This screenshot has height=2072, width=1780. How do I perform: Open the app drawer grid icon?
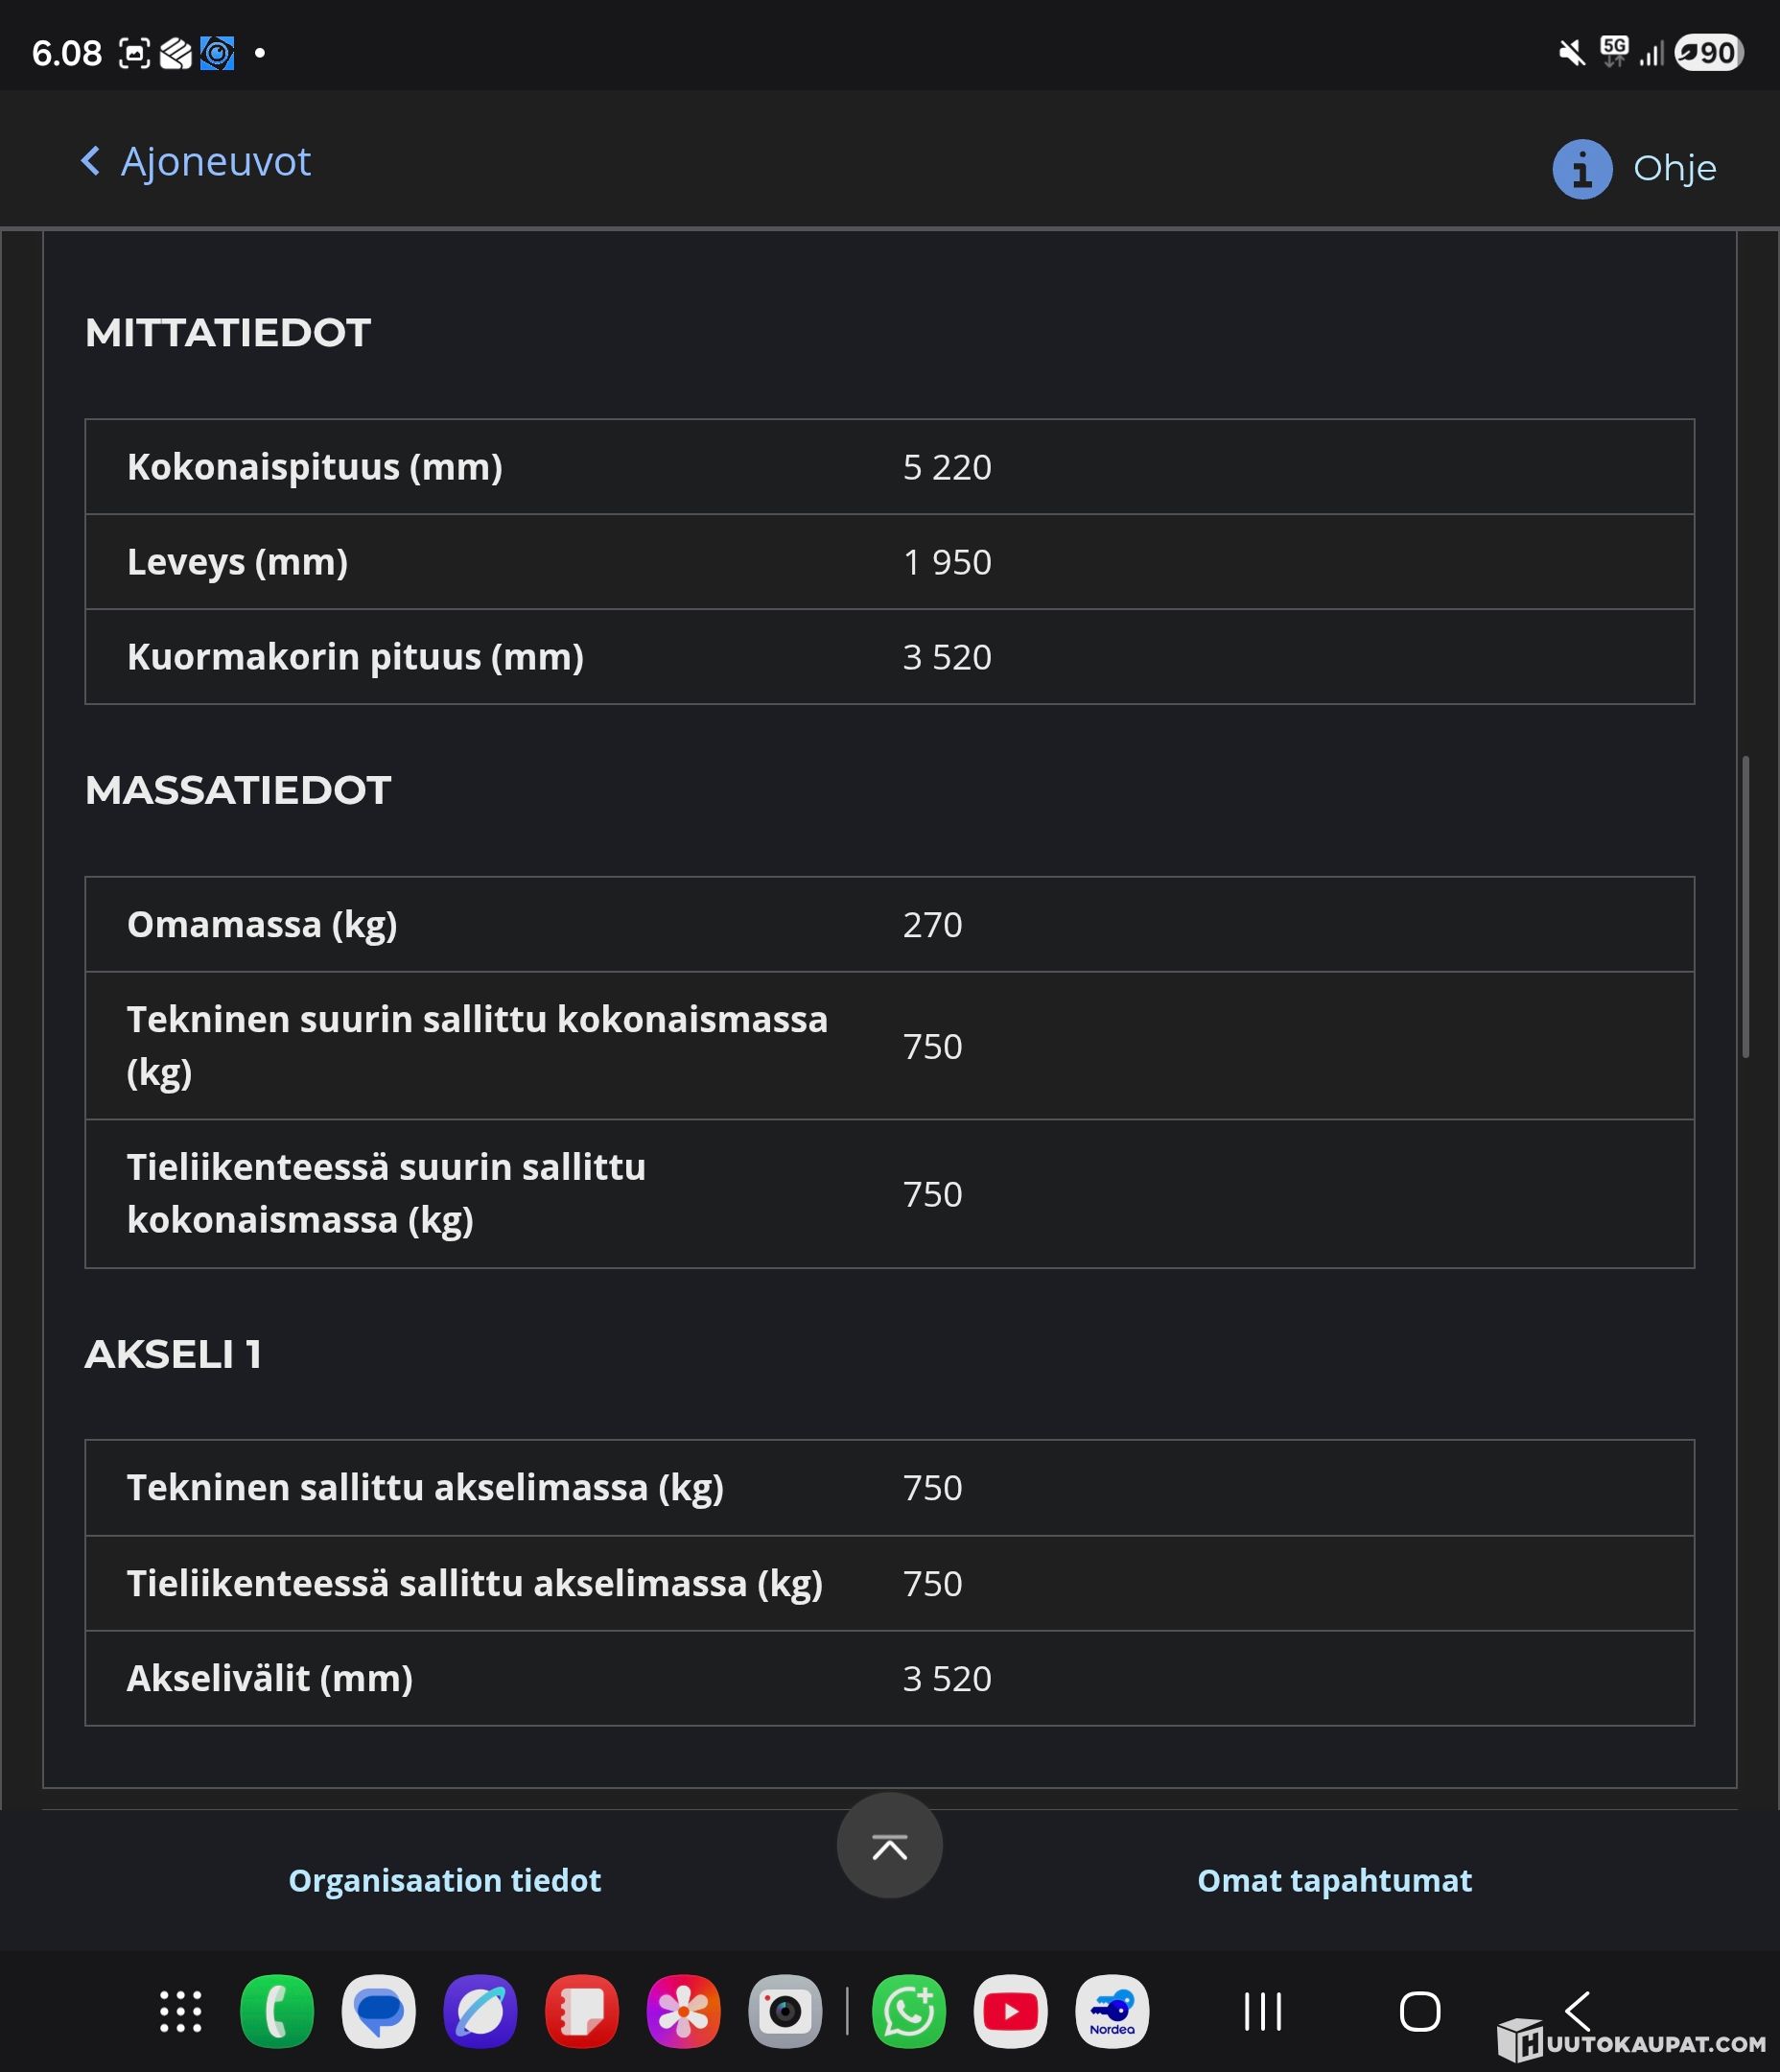click(181, 2011)
